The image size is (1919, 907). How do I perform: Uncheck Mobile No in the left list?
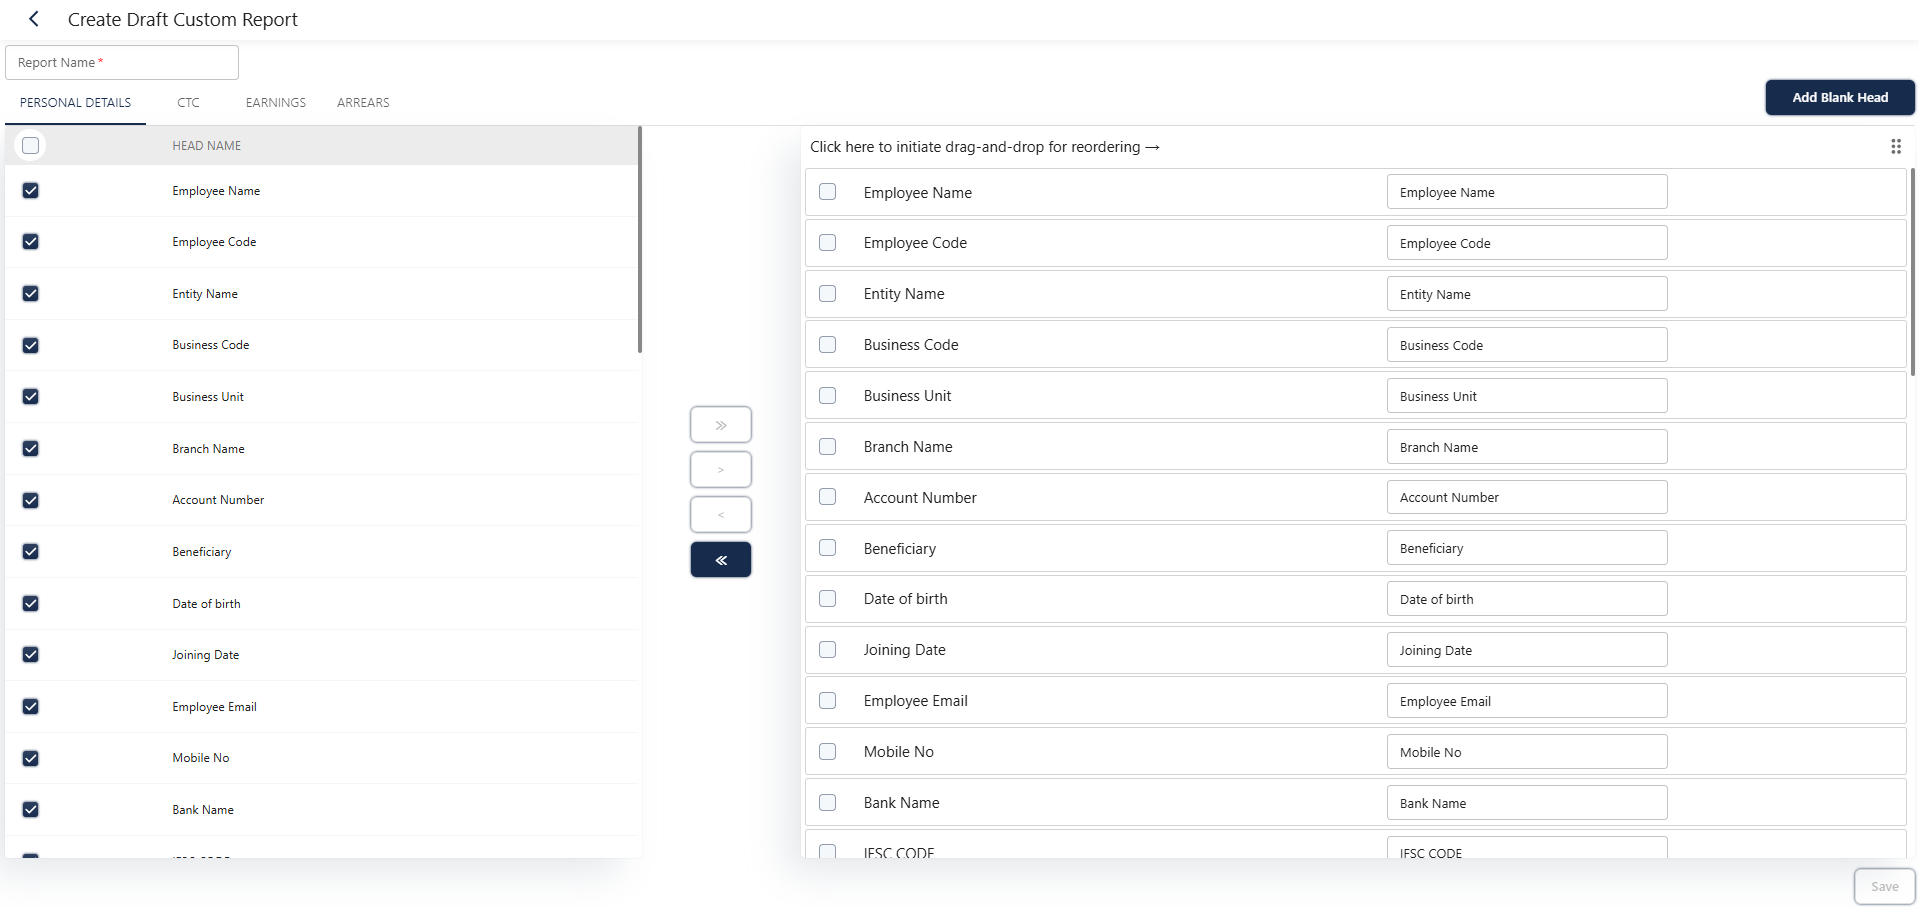[31, 758]
